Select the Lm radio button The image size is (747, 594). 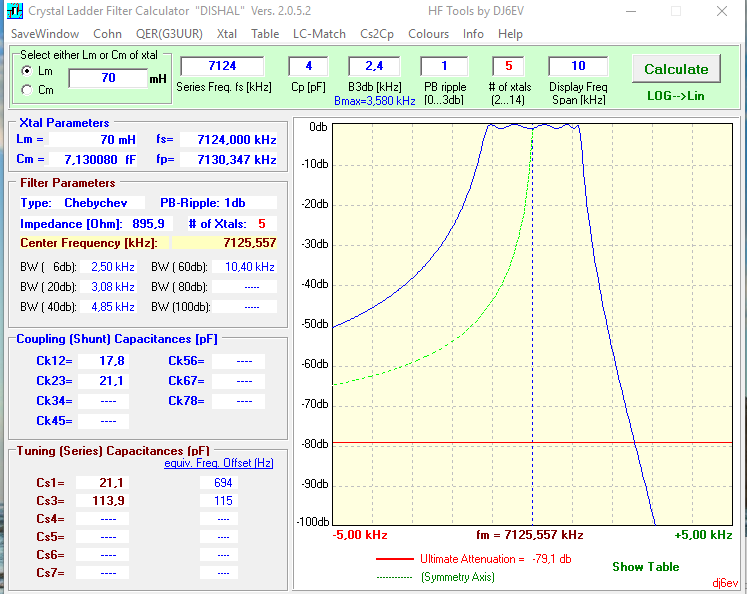(x=27, y=71)
